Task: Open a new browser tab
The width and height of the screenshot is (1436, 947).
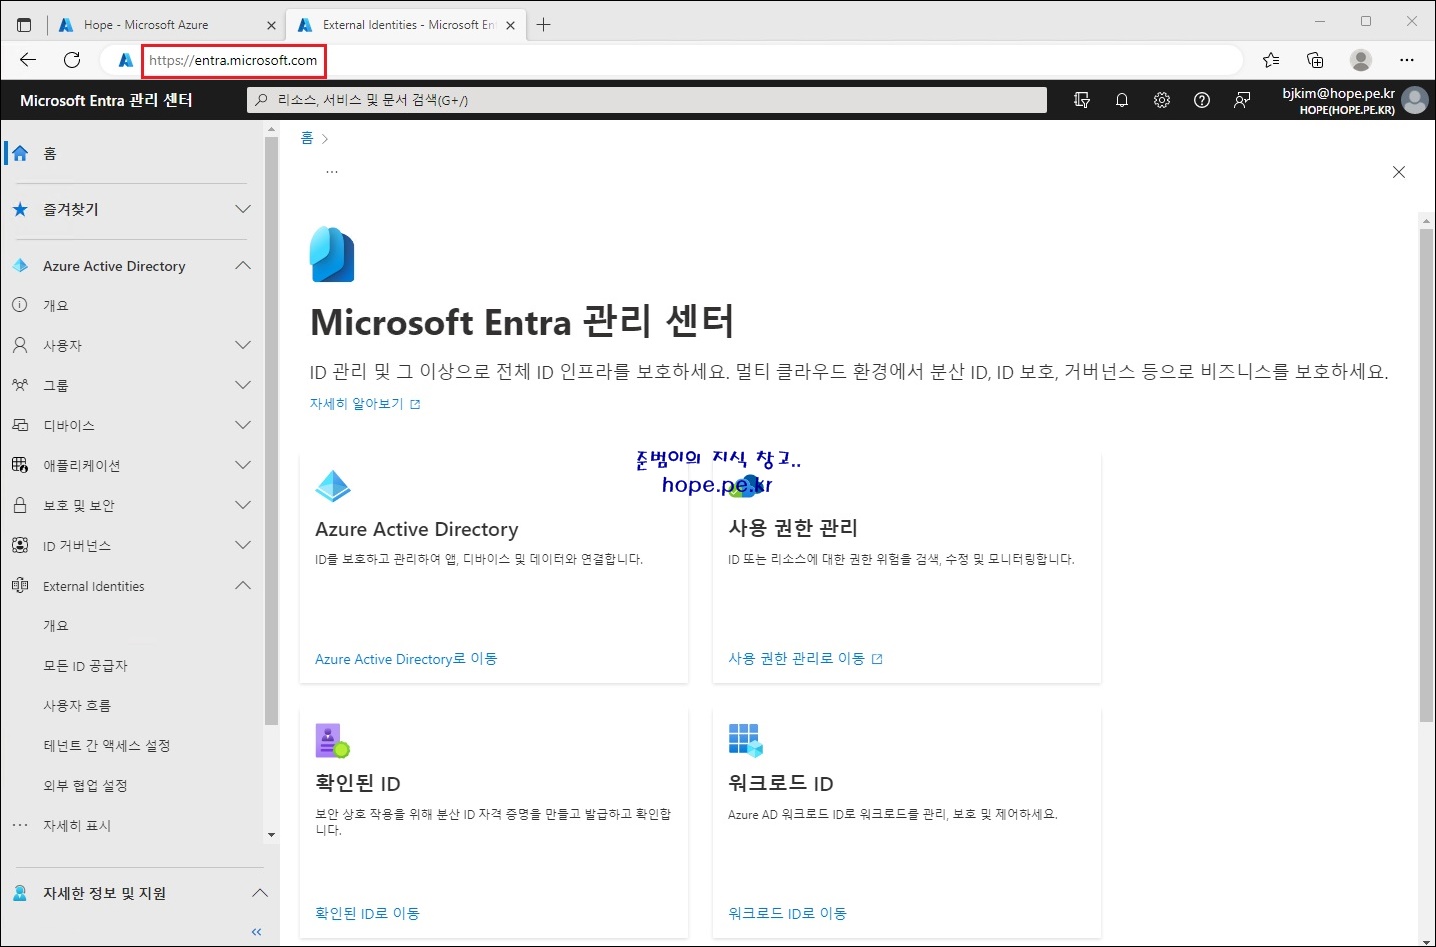Action: point(543,25)
